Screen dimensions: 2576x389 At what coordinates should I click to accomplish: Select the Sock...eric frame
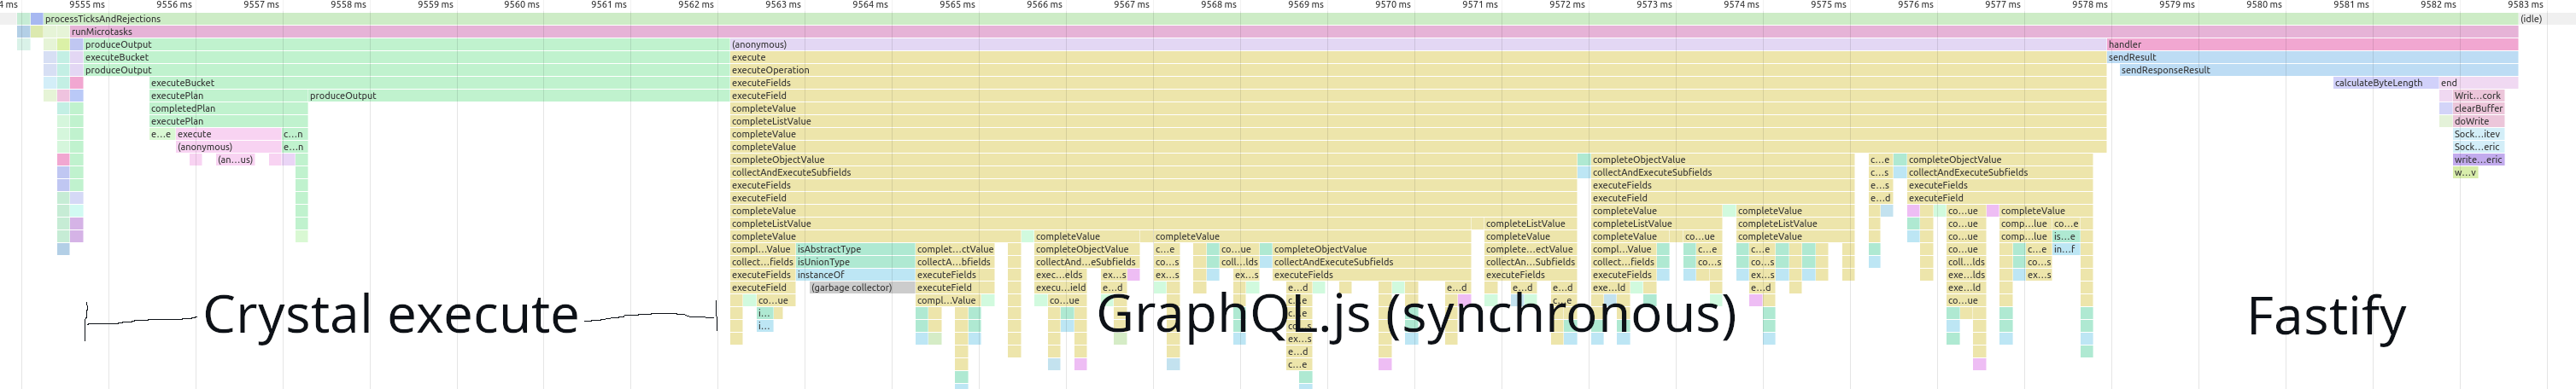click(2478, 147)
